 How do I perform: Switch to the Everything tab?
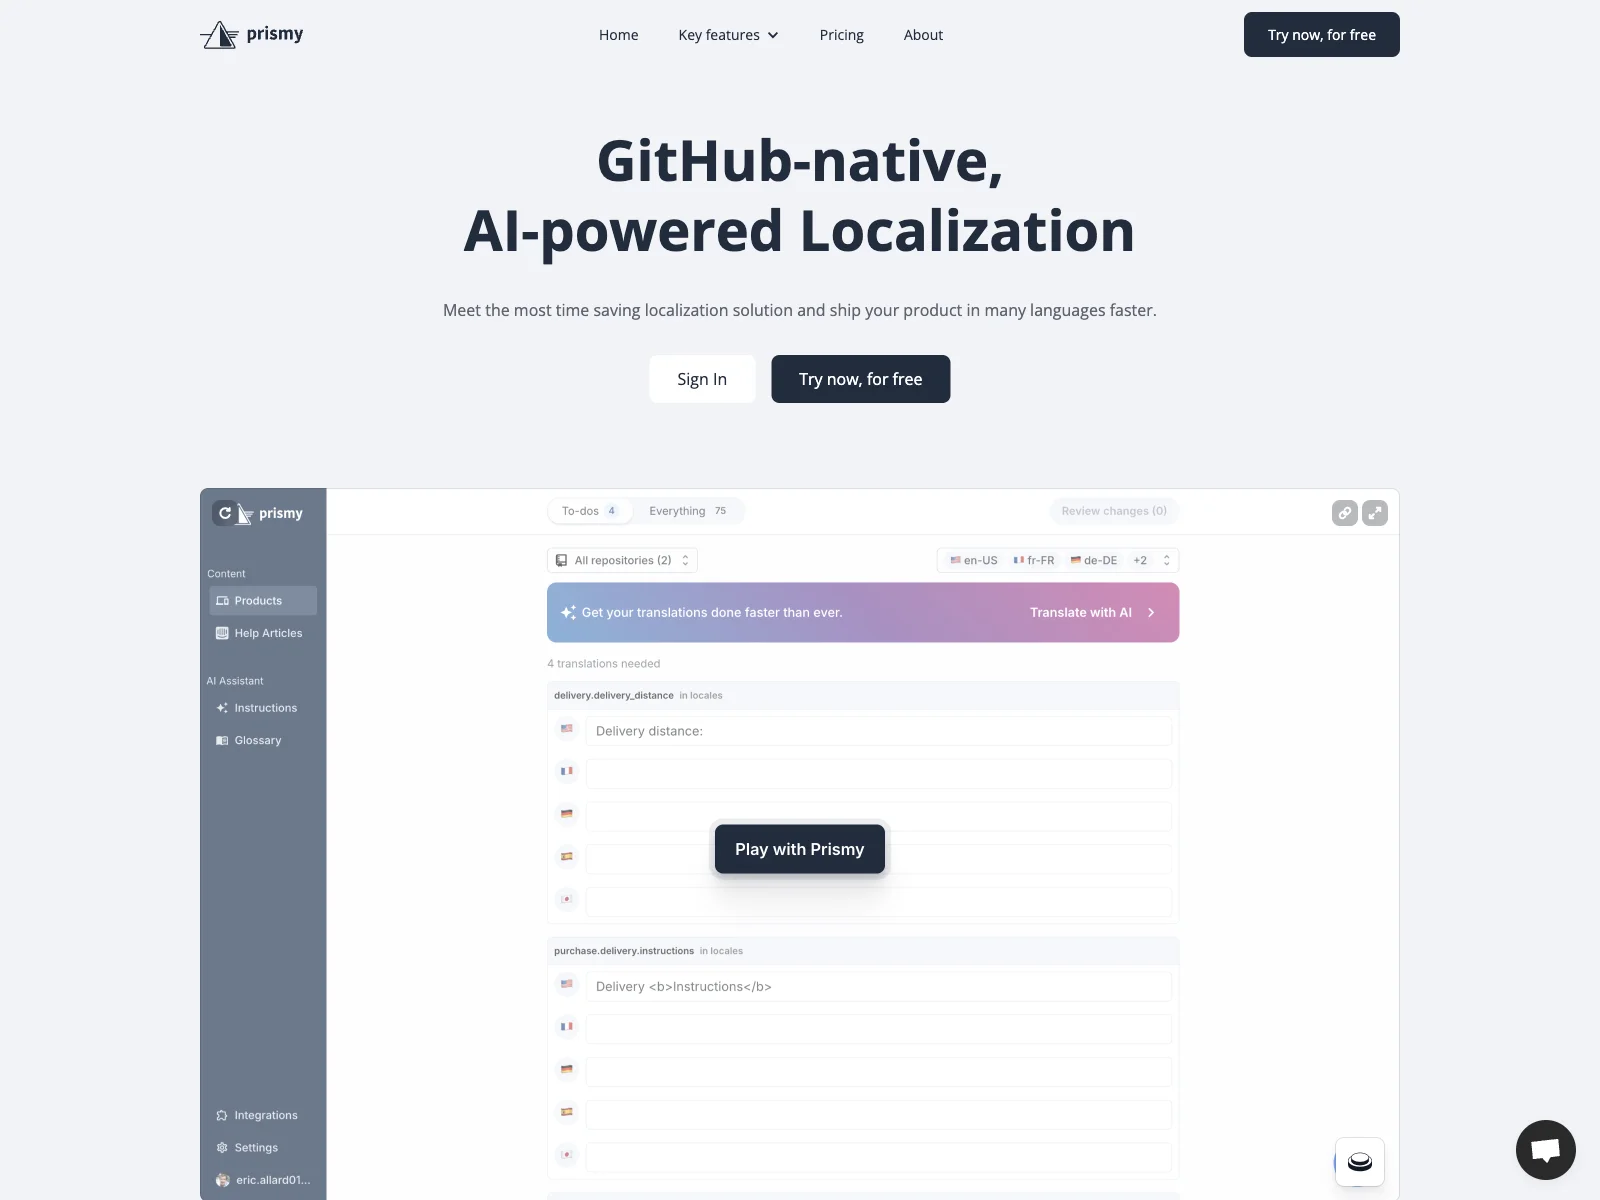click(688, 511)
